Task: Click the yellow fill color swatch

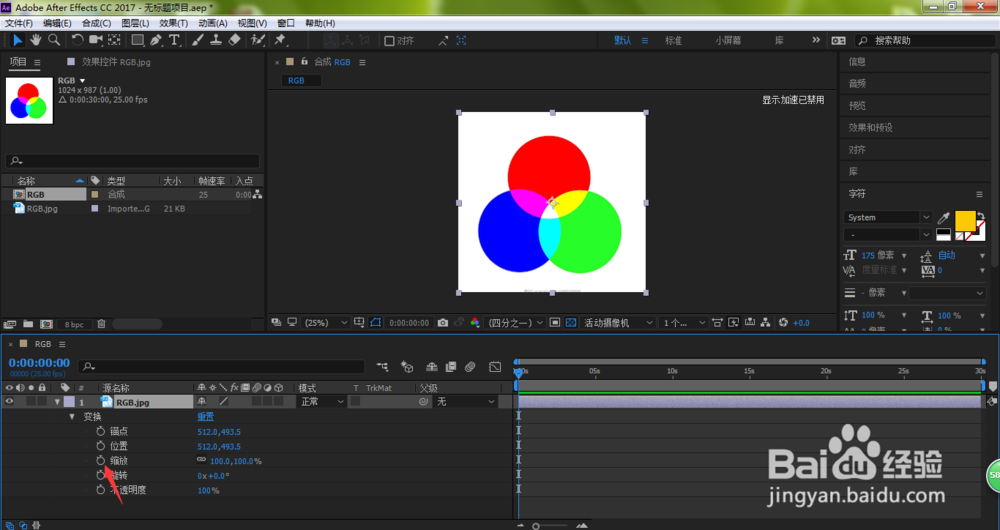Action: (965, 221)
